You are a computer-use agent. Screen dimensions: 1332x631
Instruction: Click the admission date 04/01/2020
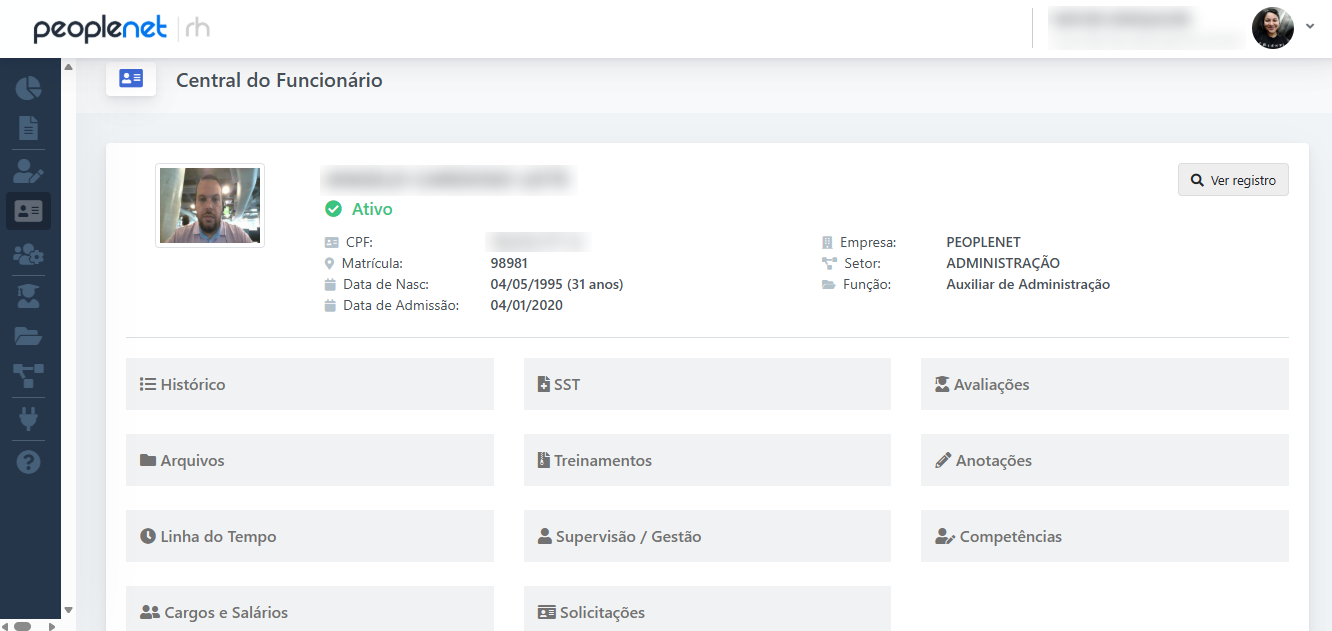(527, 305)
